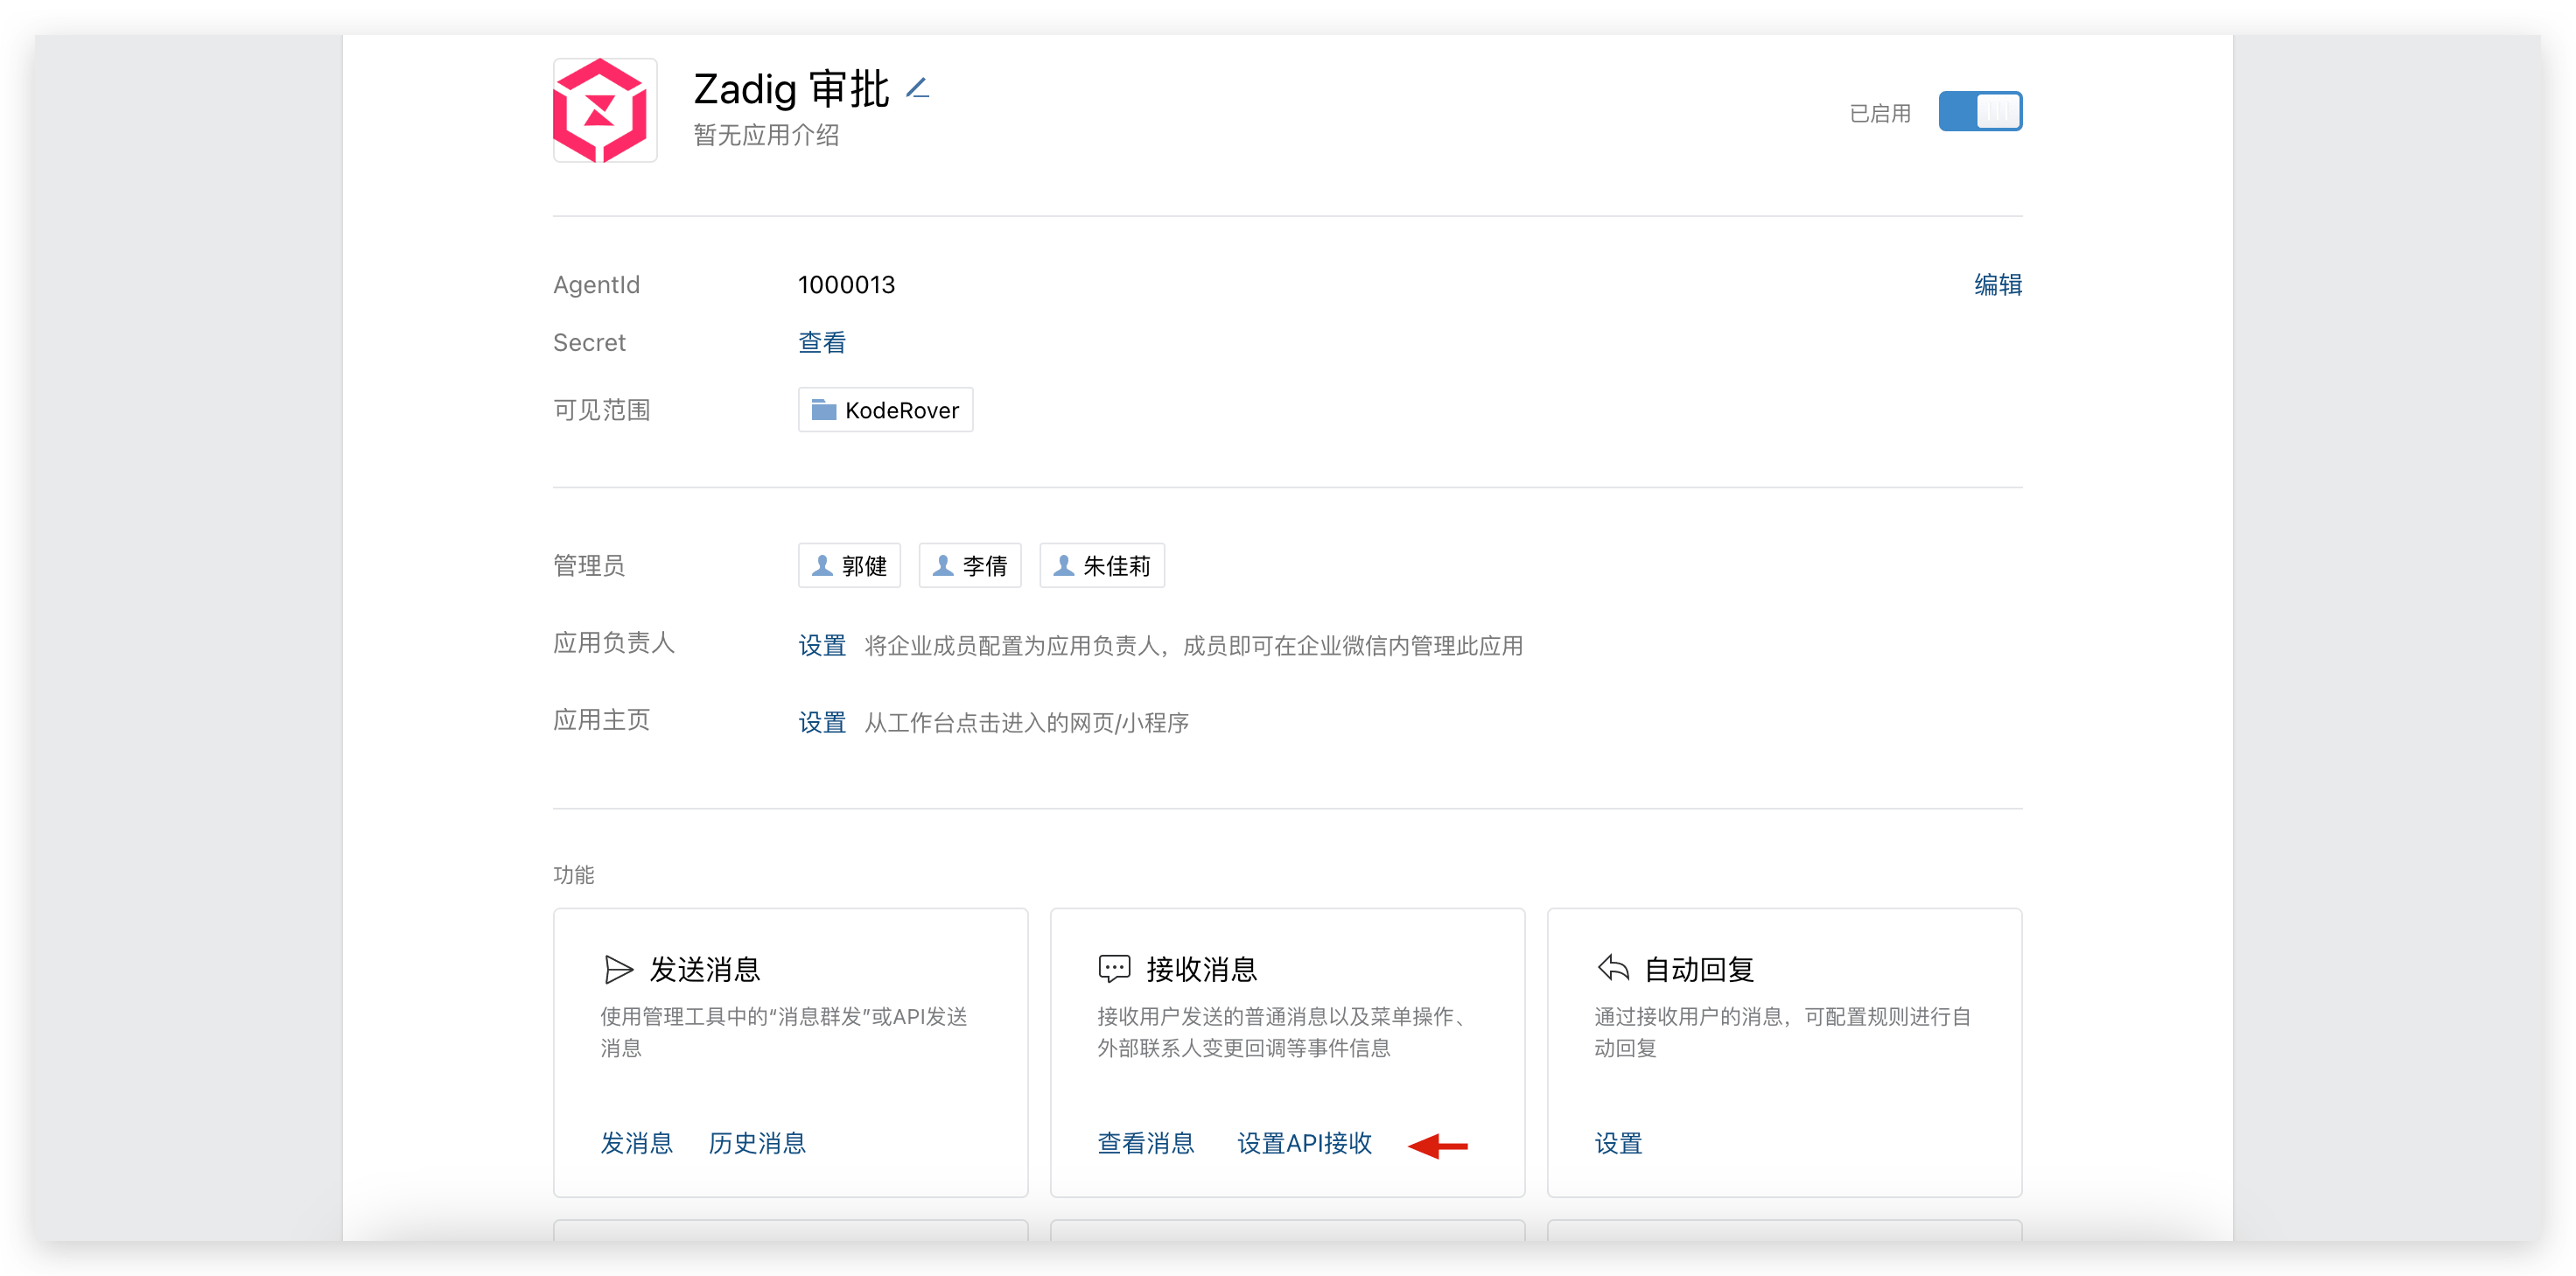Open 查看消息 in receive message card
2576x1276 pixels.
click(x=1145, y=1143)
